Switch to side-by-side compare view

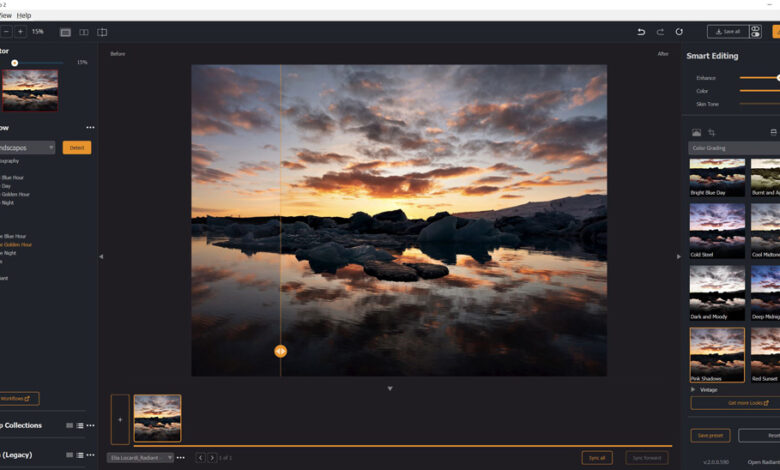tap(84, 32)
